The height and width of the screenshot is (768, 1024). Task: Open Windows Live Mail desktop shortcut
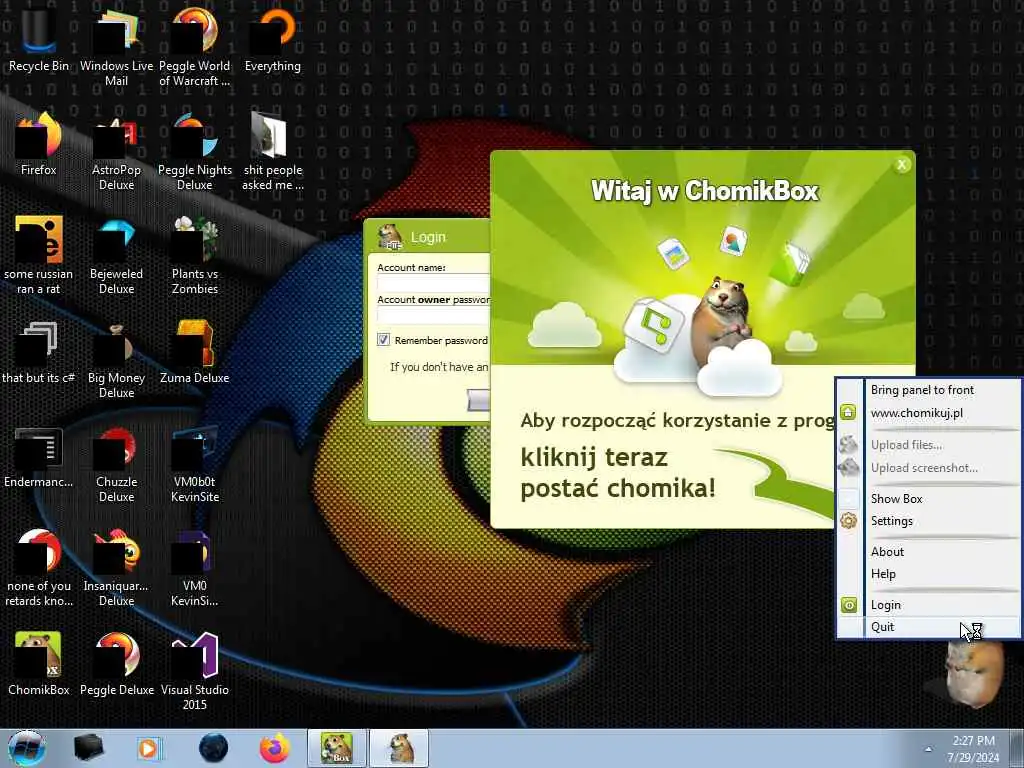pos(116,46)
